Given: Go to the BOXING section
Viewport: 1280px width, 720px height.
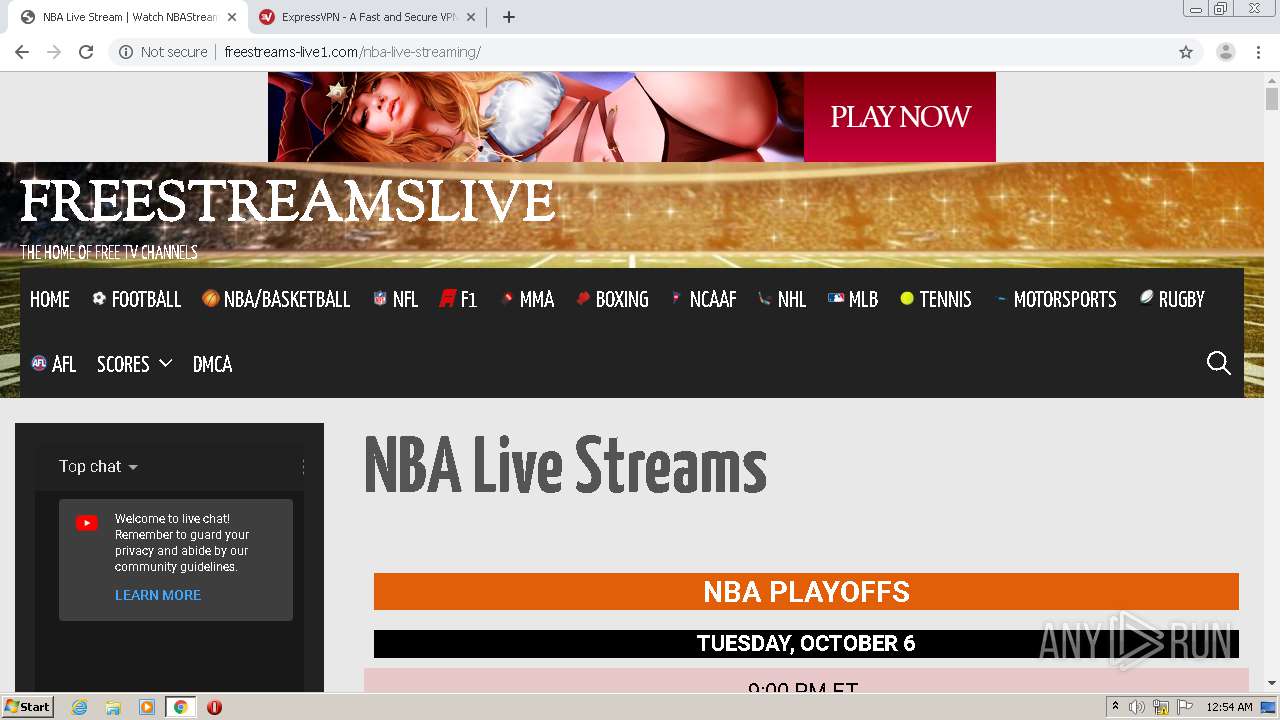Looking at the screenshot, I should [x=612, y=299].
